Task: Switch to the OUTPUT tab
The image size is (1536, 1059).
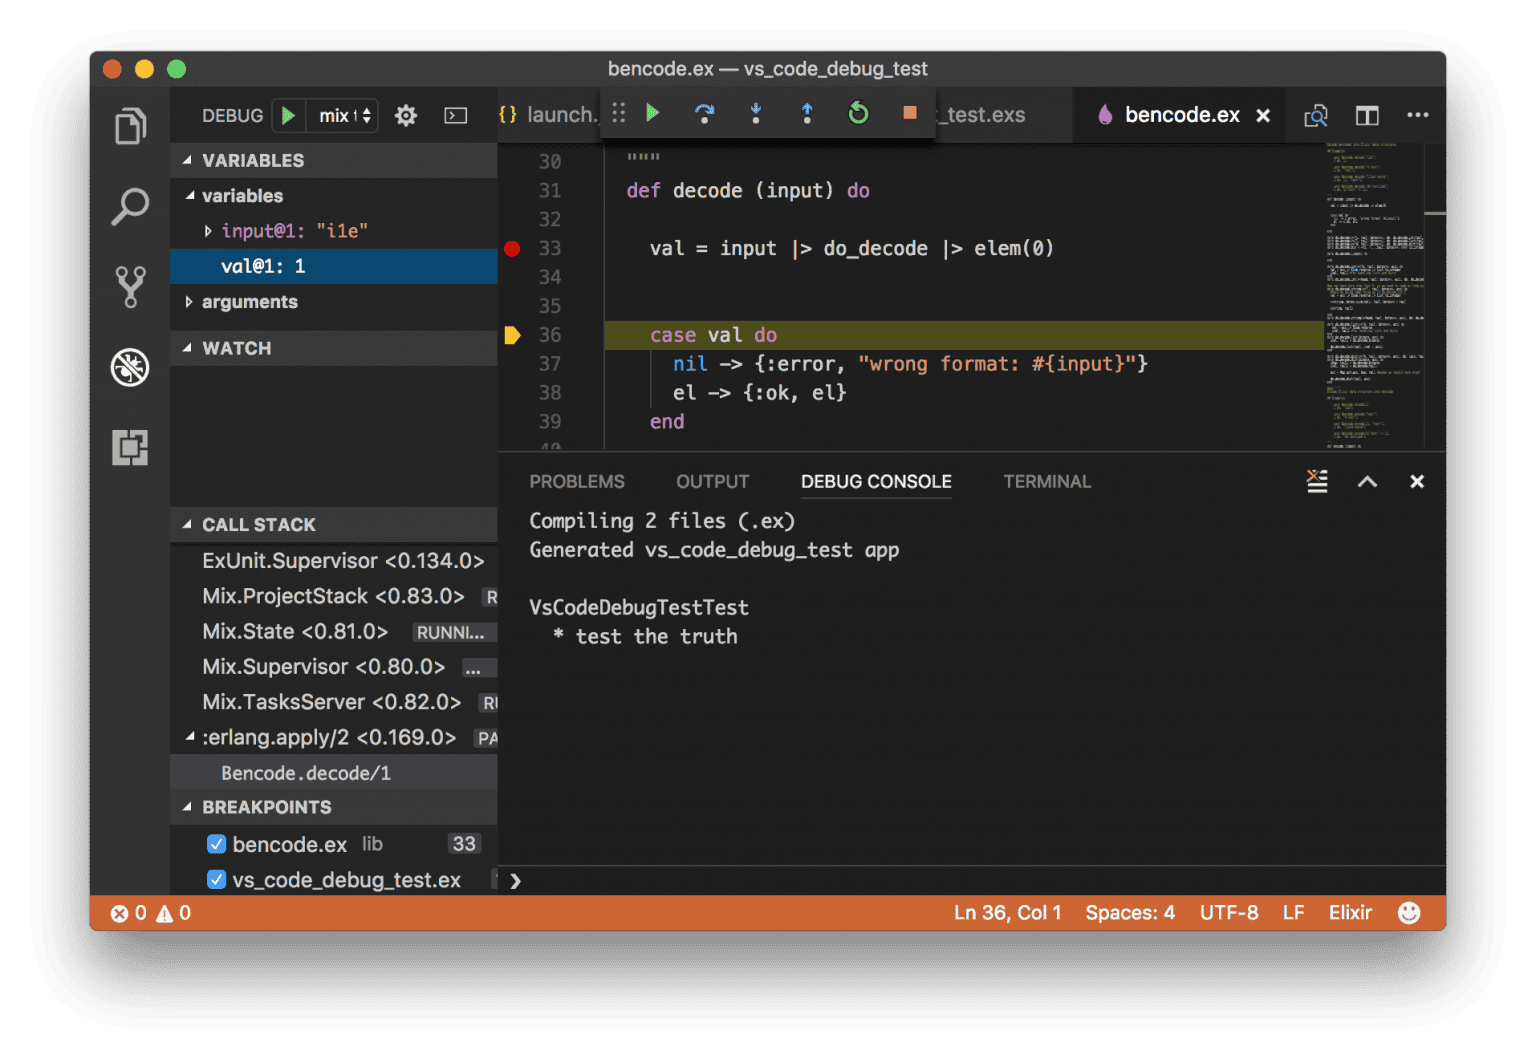Action: pyautogui.click(x=712, y=482)
